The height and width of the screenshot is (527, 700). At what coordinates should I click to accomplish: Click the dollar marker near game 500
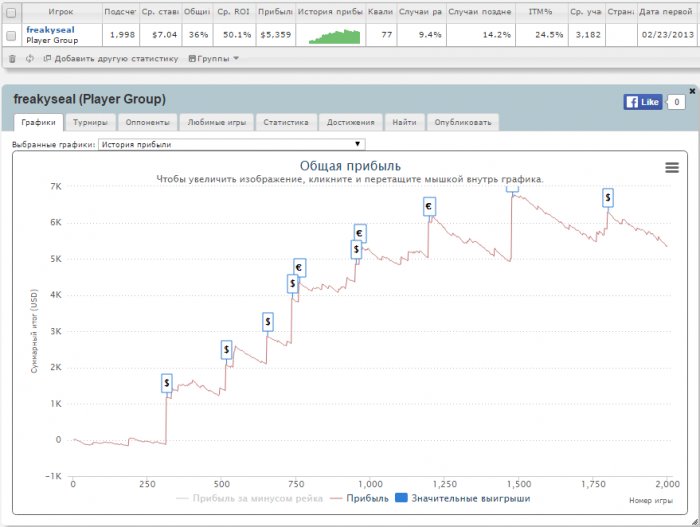(x=227, y=349)
